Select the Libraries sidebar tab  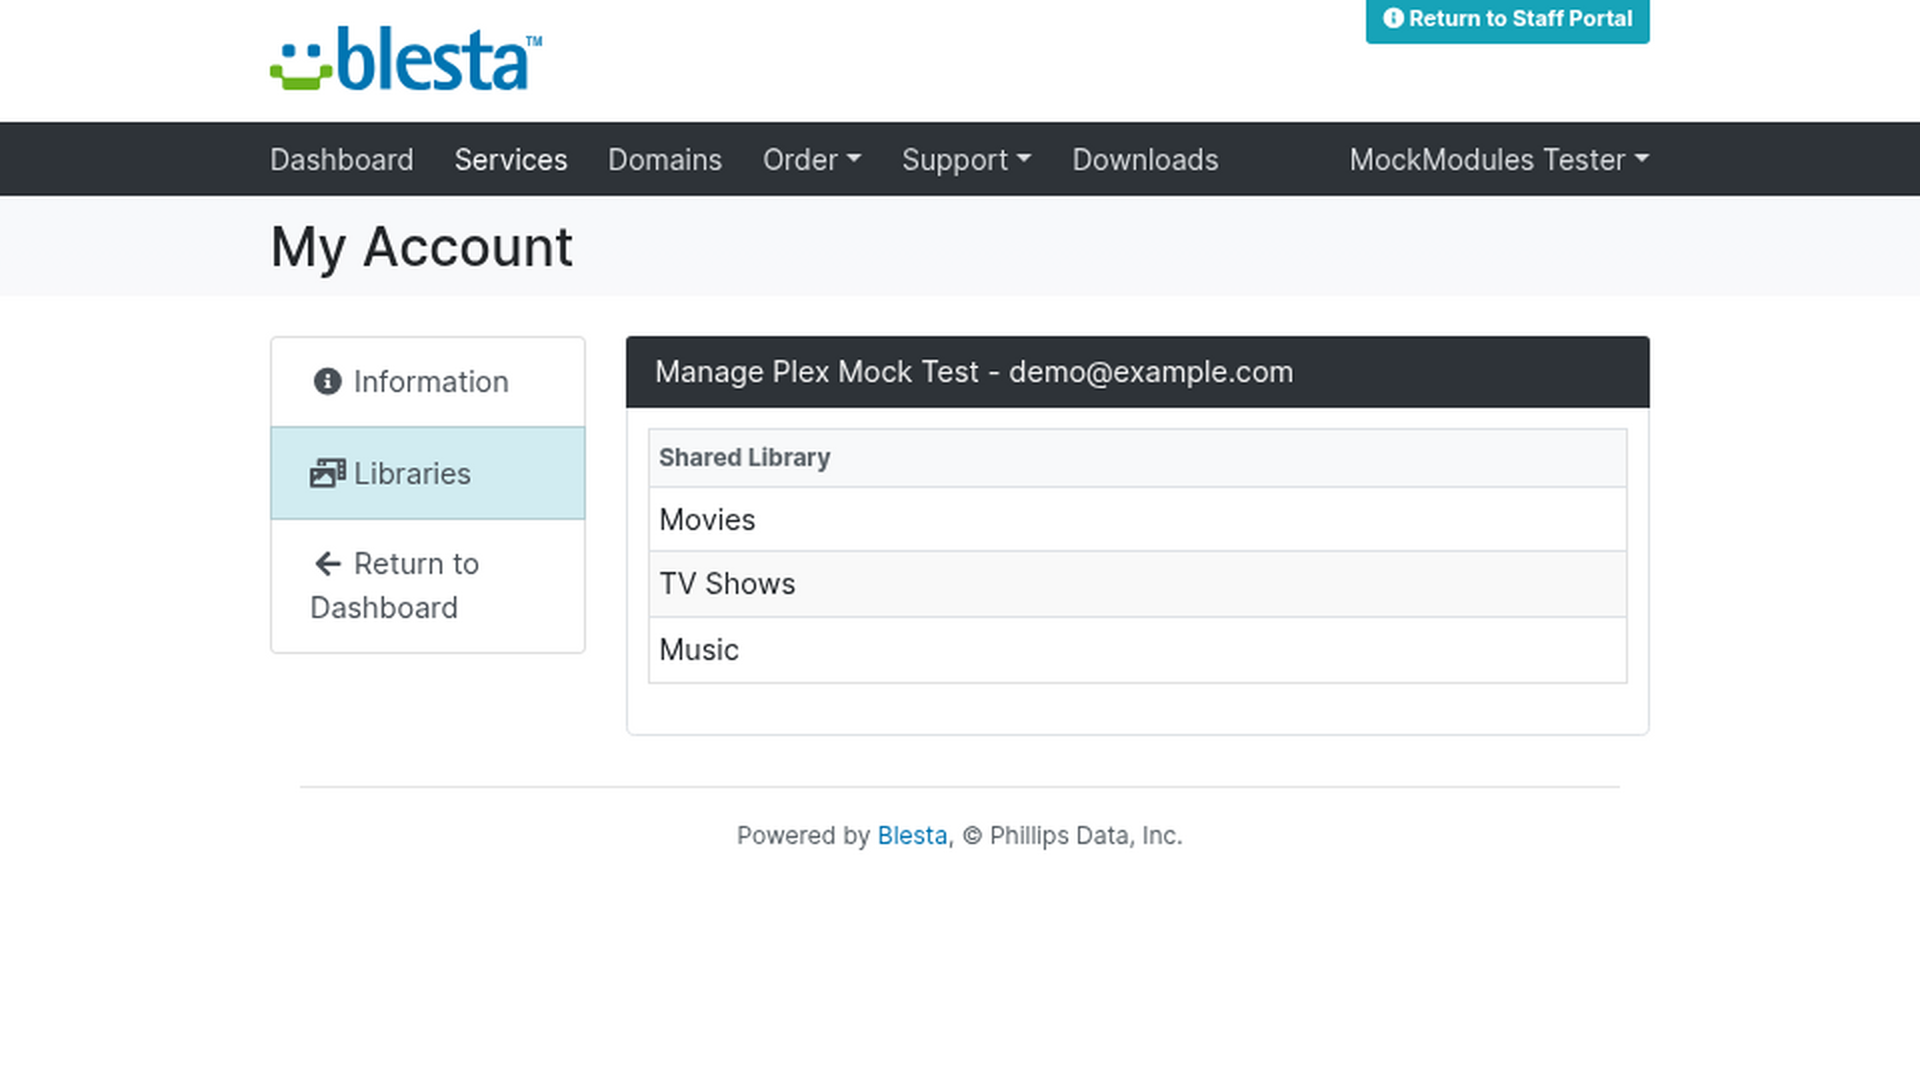point(428,473)
